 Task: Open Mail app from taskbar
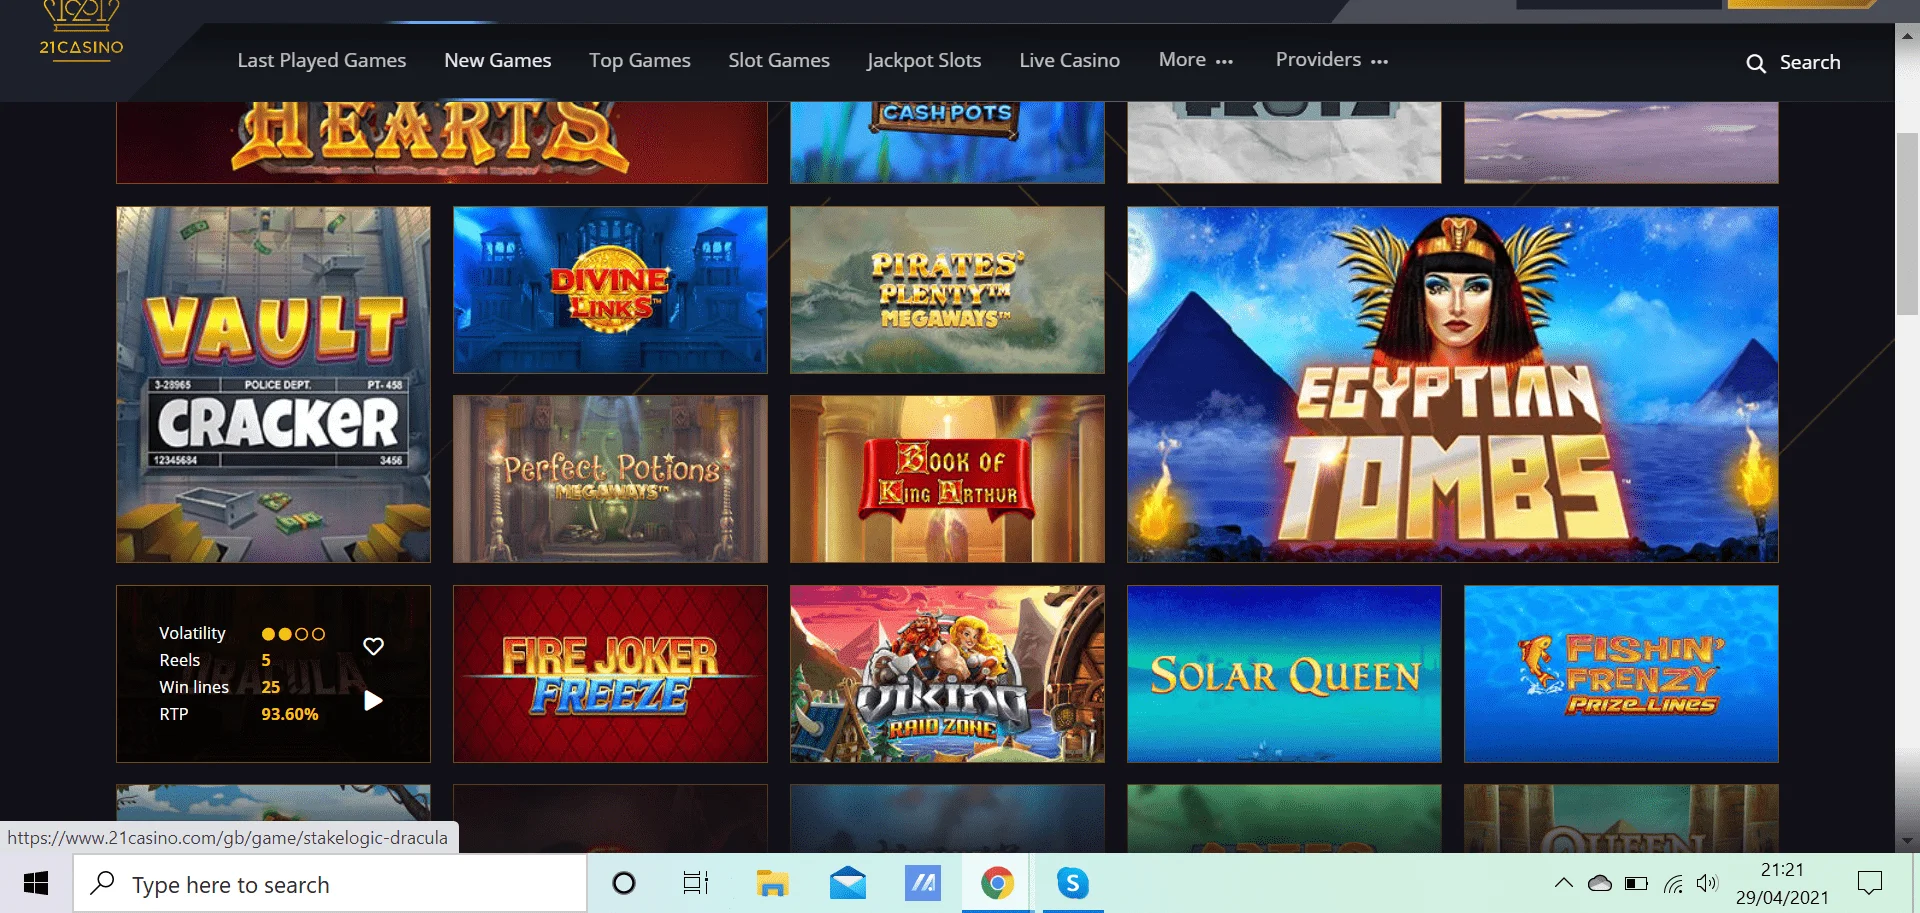click(x=848, y=884)
